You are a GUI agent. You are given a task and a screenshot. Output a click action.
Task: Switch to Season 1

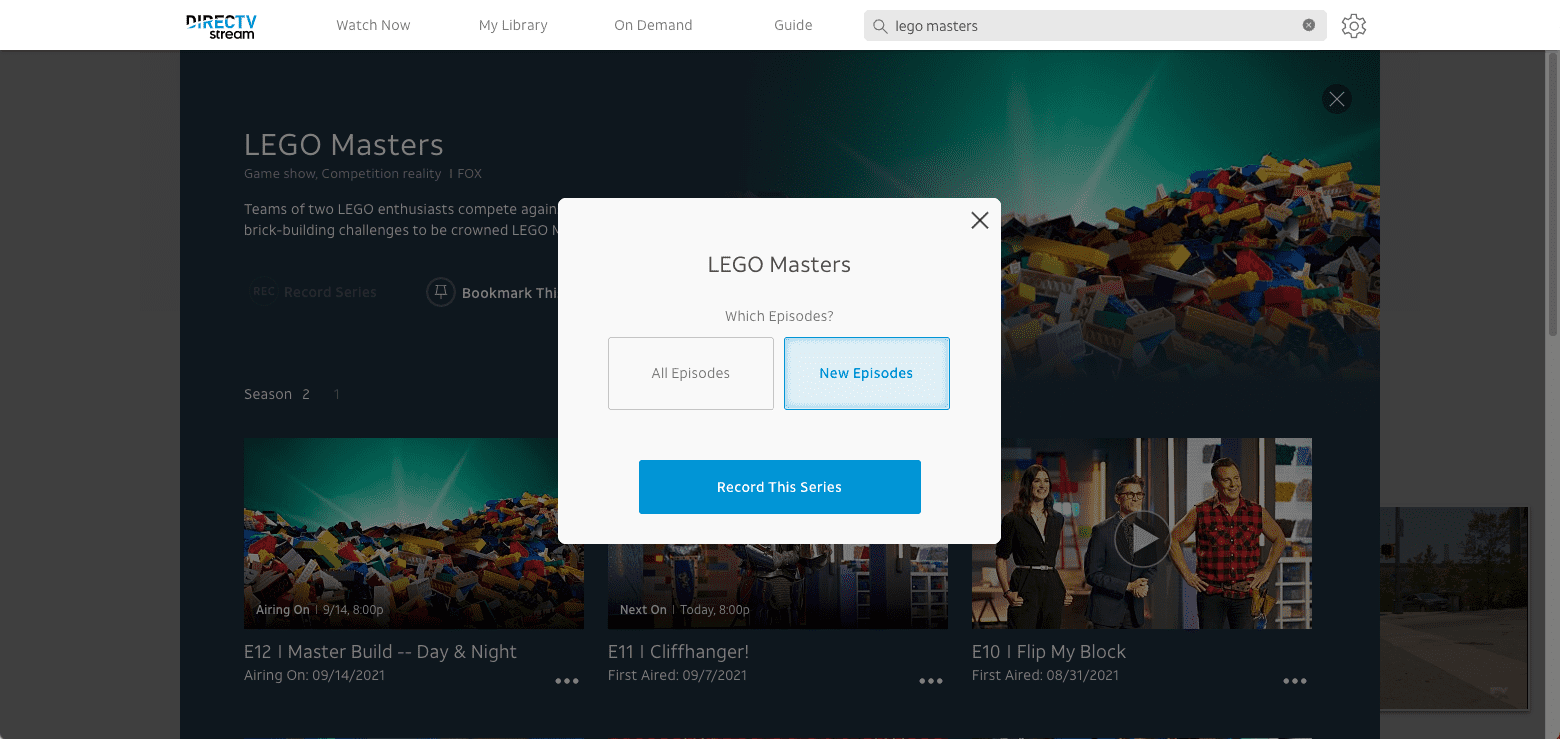(x=337, y=394)
